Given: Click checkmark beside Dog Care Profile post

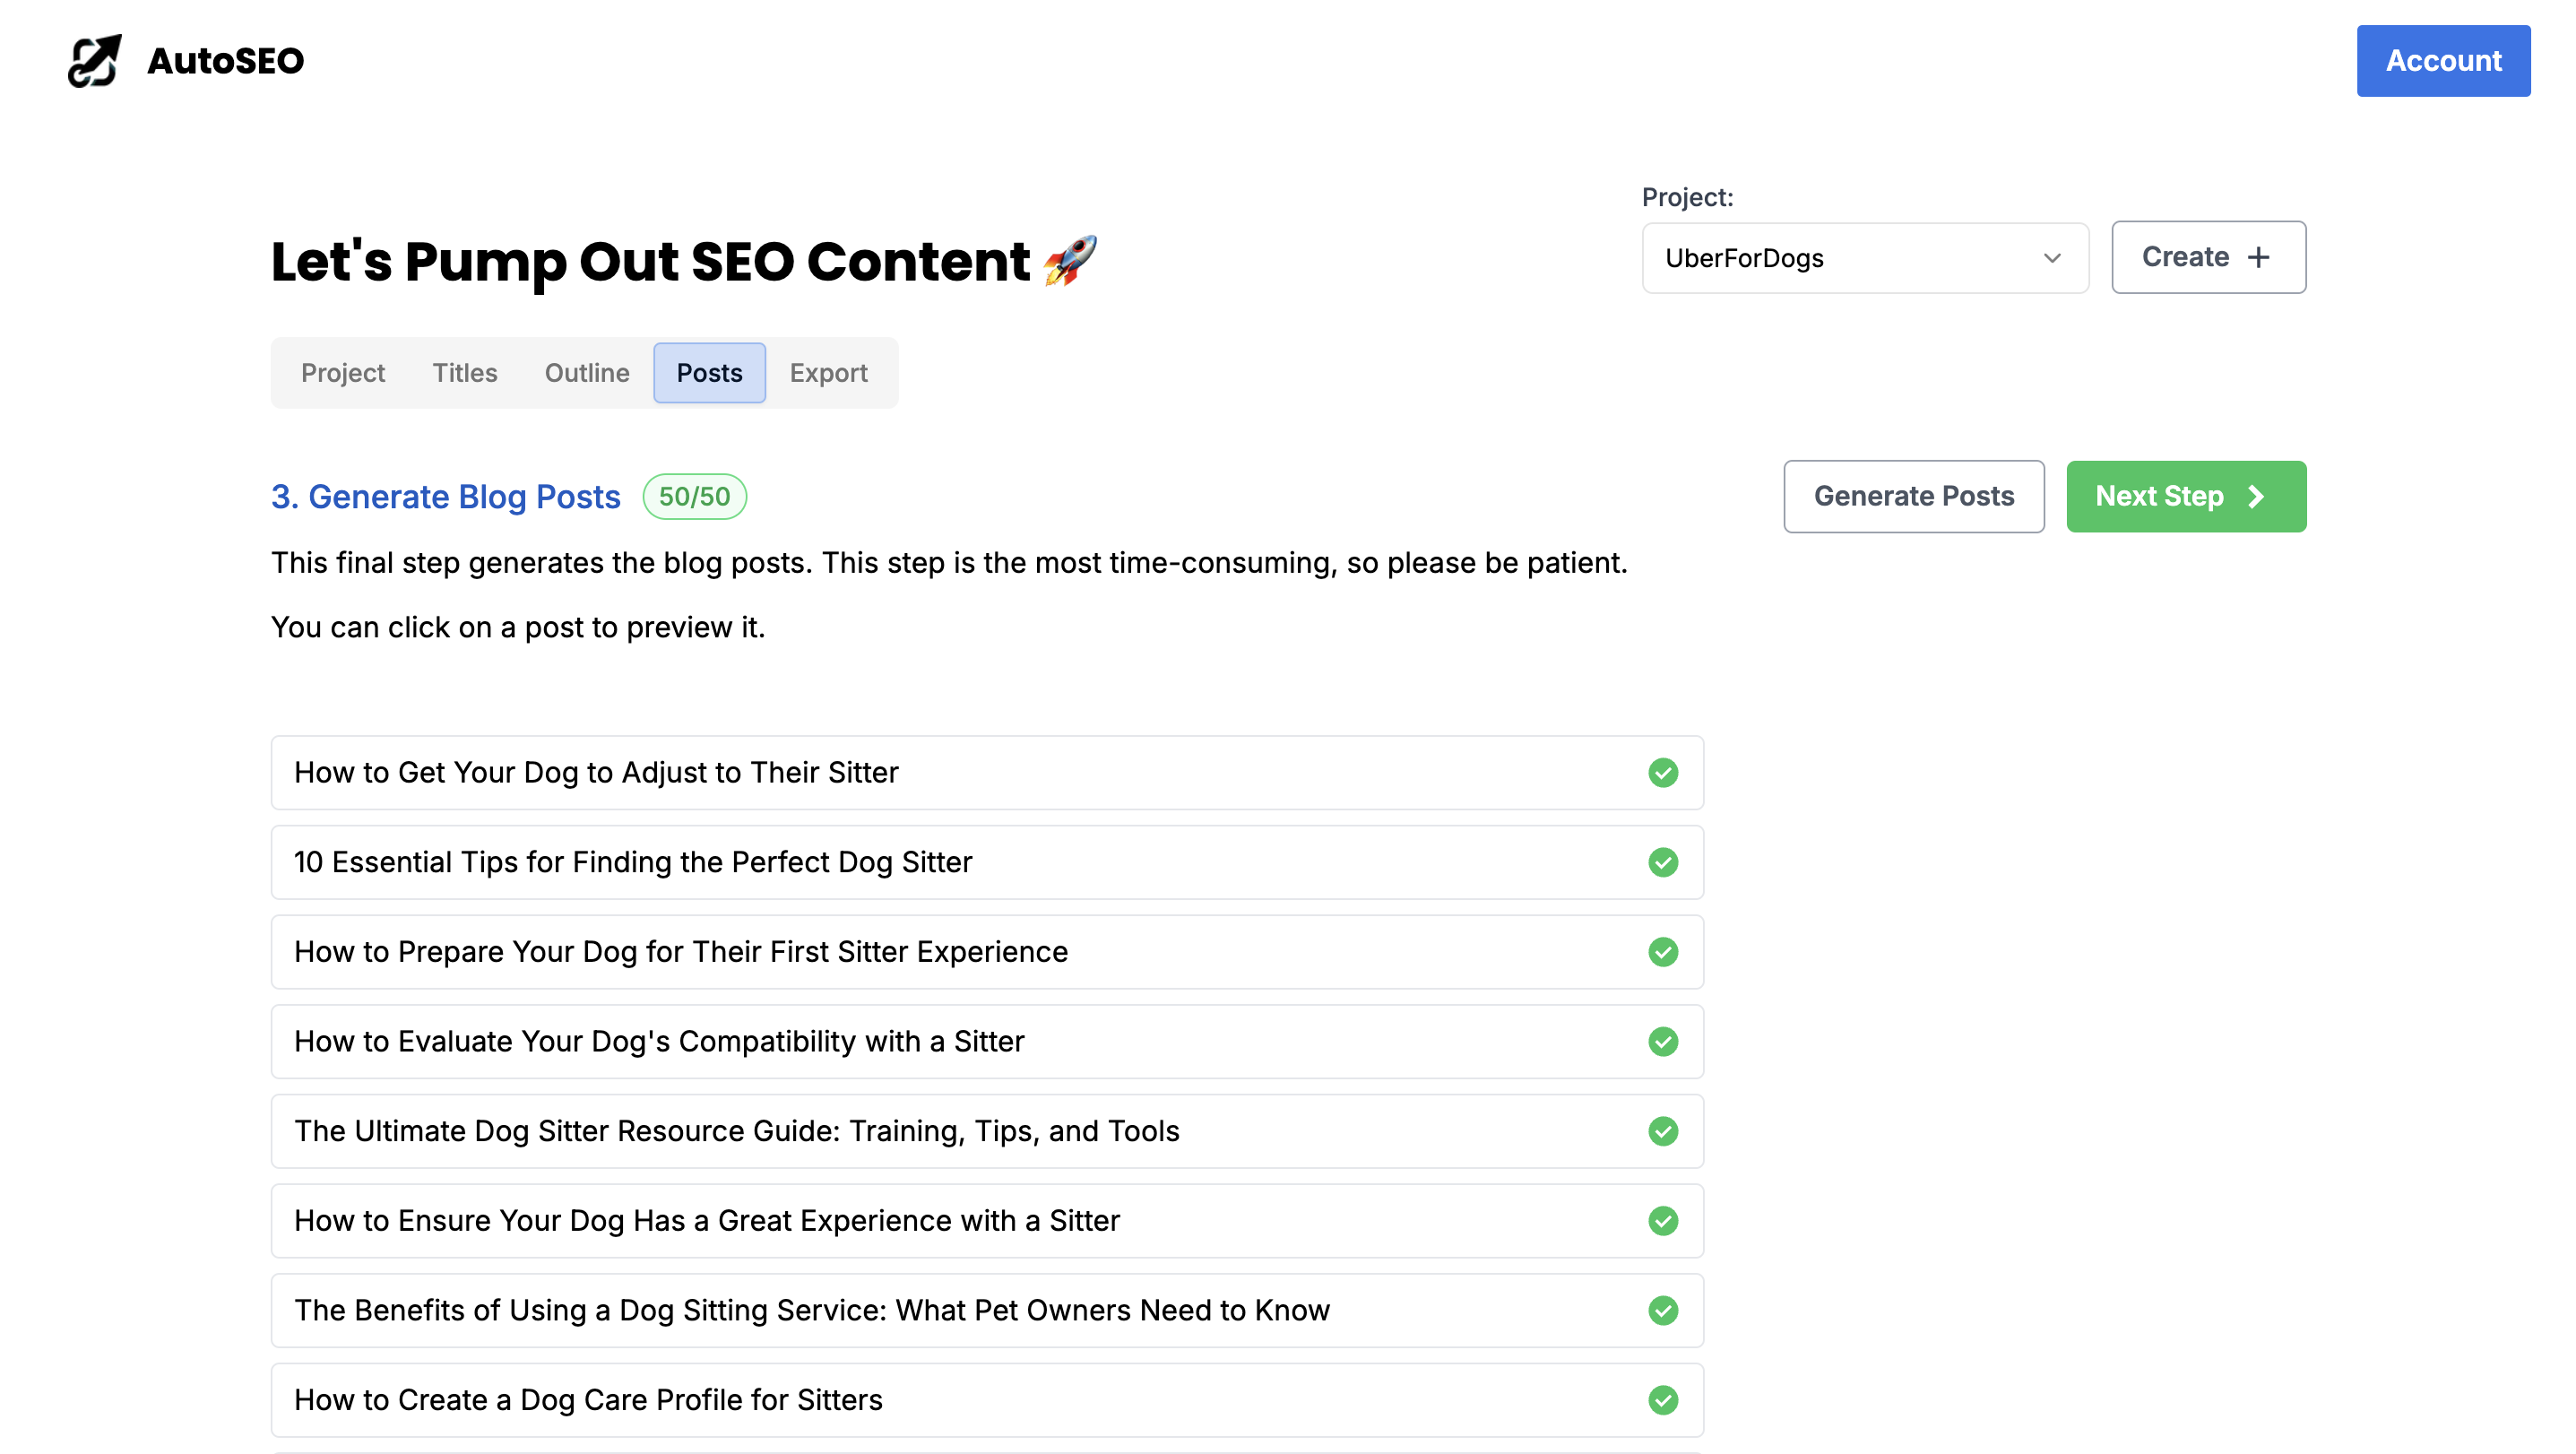Looking at the screenshot, I should [1663, 1400].
